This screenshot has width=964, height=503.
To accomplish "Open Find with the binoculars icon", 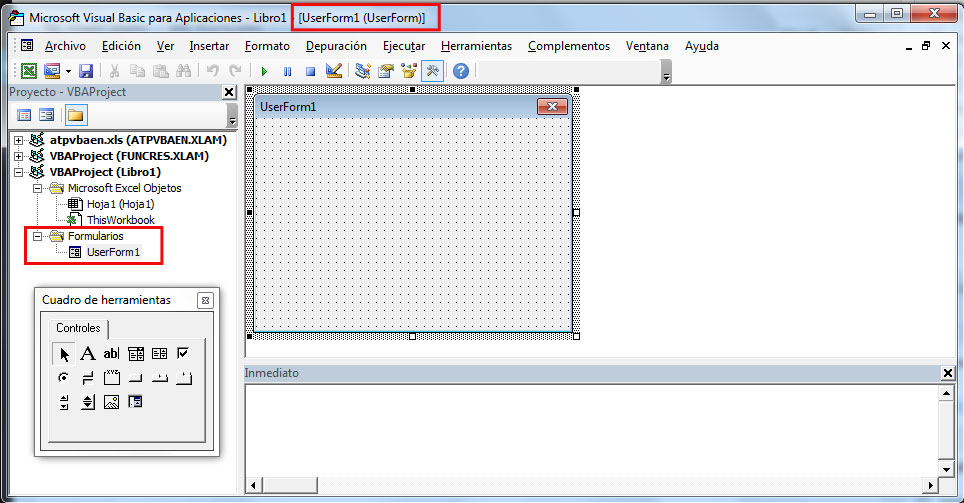I will click(x=183, y=71).
